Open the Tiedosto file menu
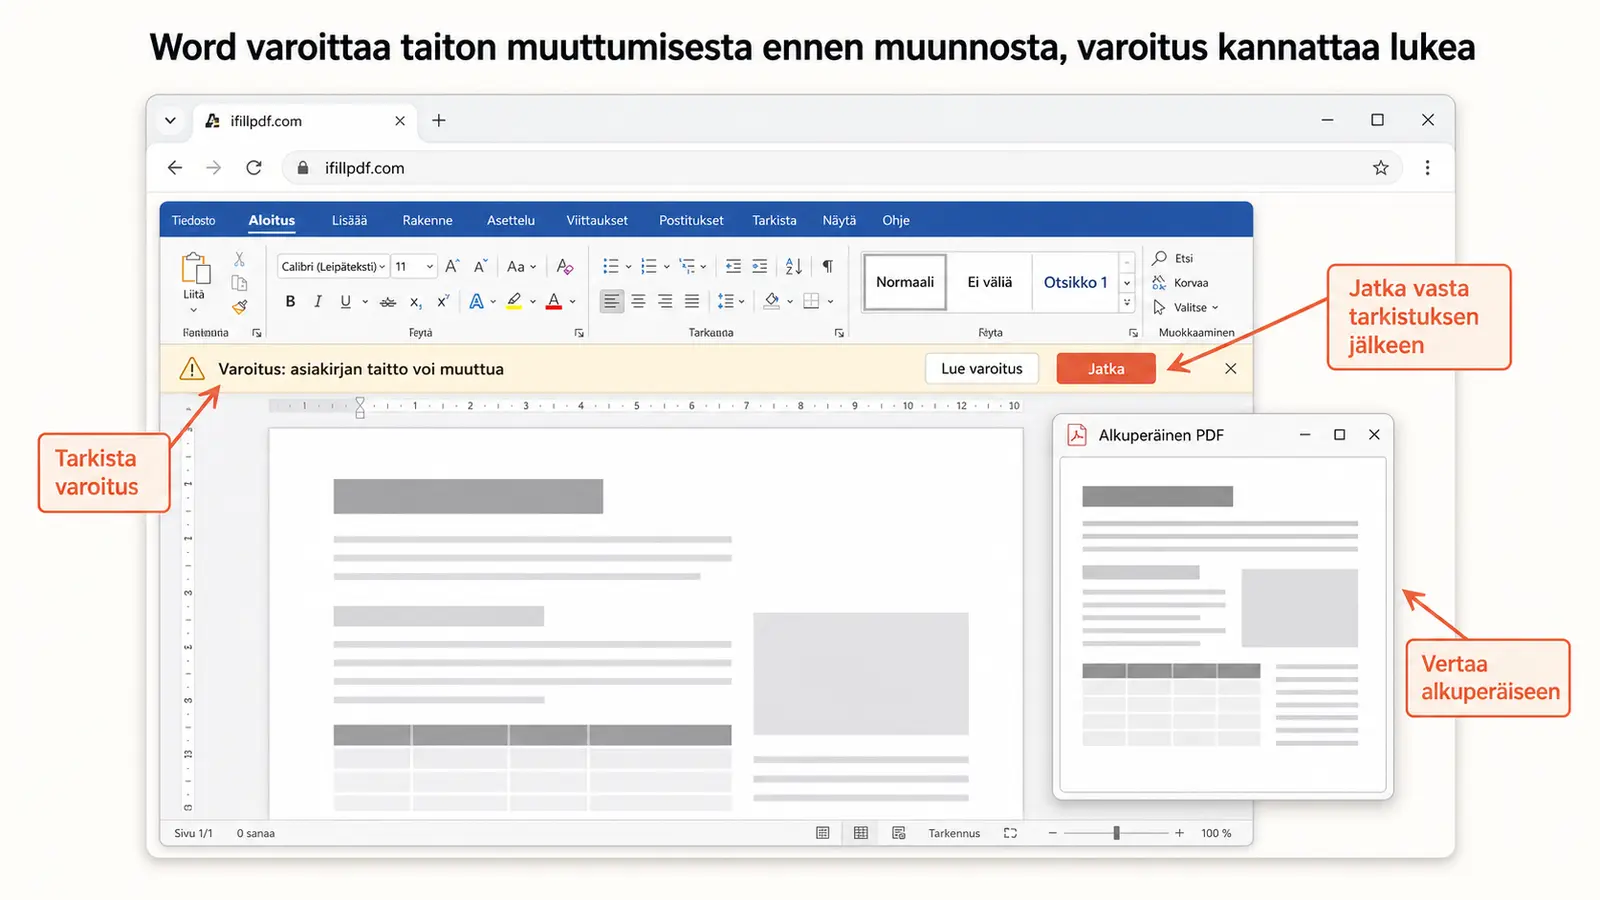This screenshot has height=900, width=1600. [193, 221]
